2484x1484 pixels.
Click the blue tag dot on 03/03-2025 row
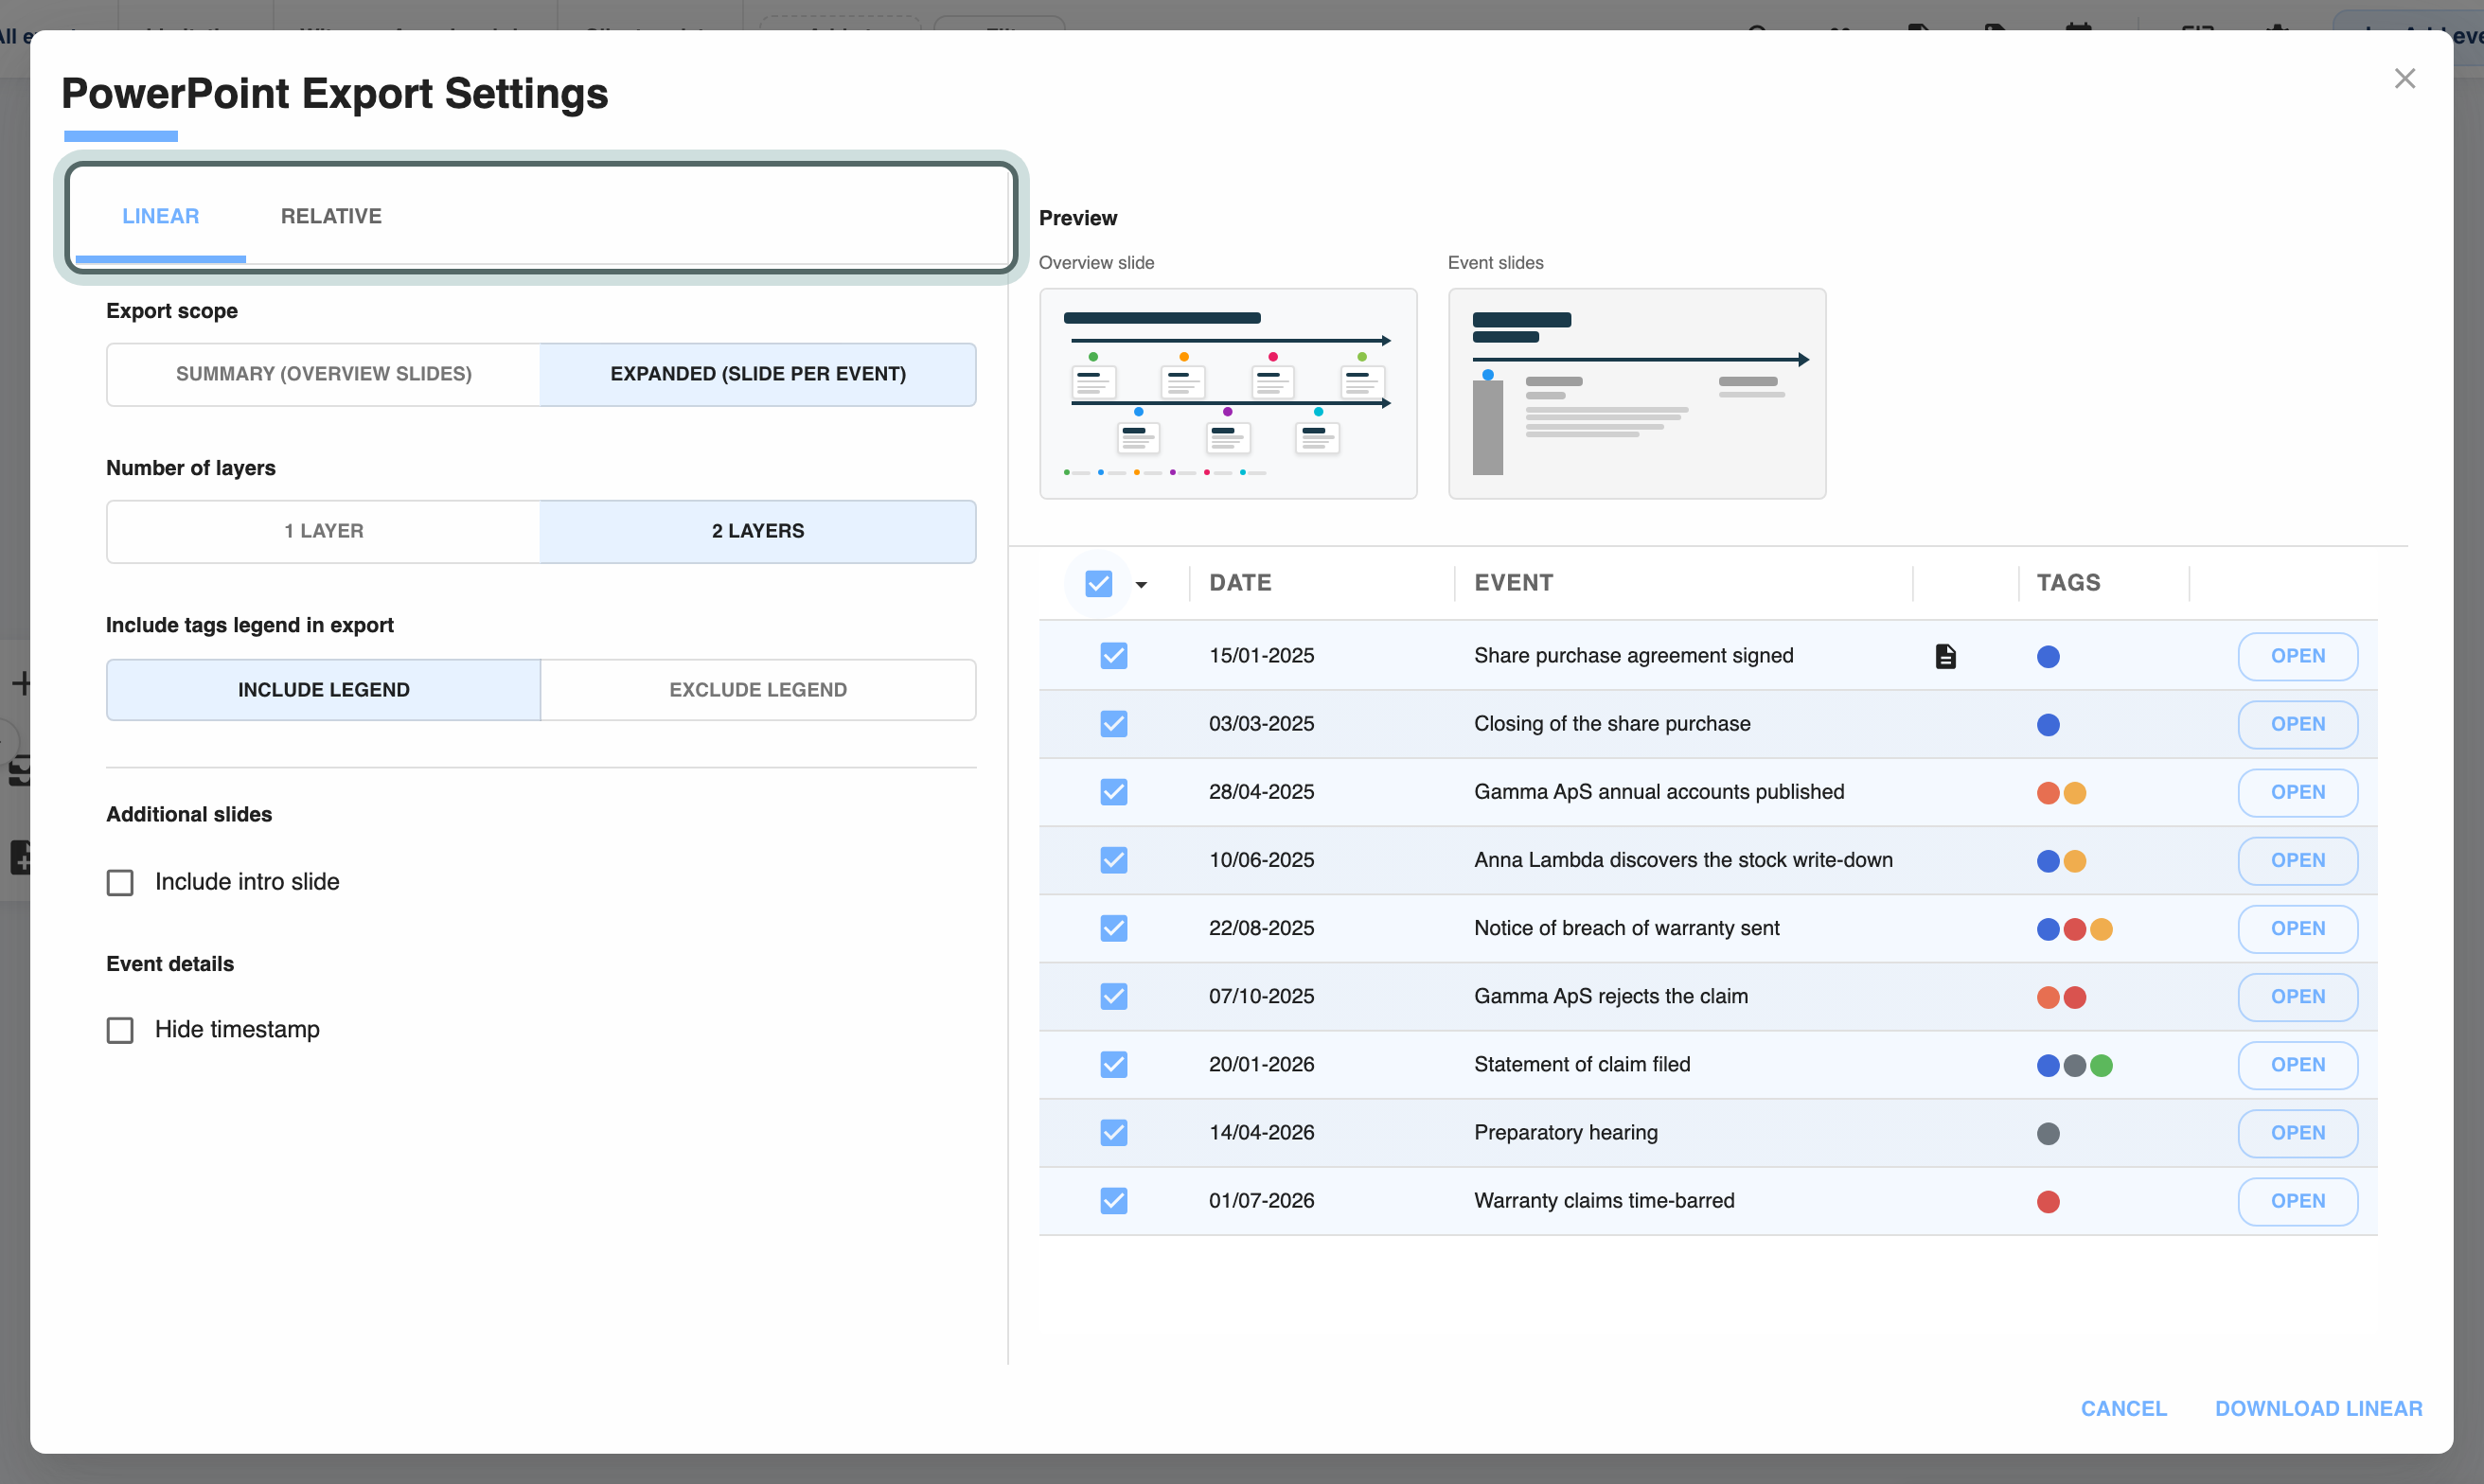coord(2047,725)
